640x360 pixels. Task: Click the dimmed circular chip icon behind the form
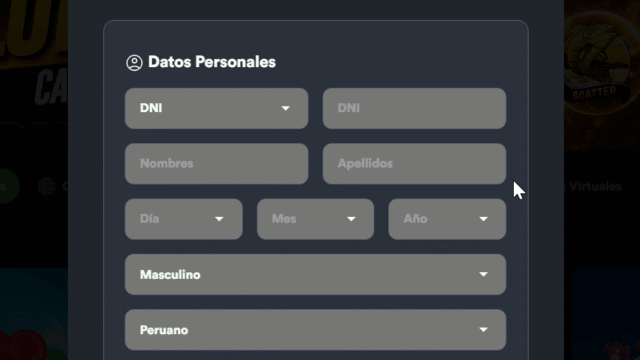(x=47, y=187)
